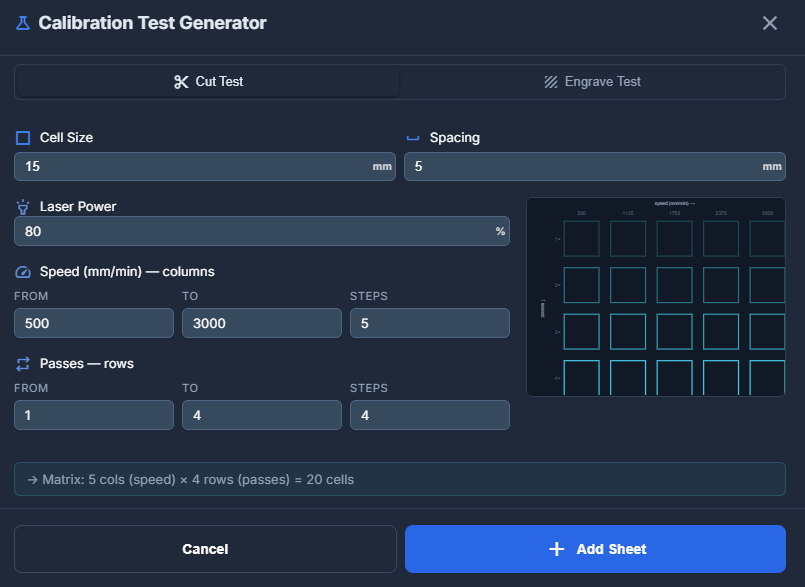Edit the Speed TO value of 3000
Image resolution: width=805 pixels, height=587 pixels.
point(262,323)
